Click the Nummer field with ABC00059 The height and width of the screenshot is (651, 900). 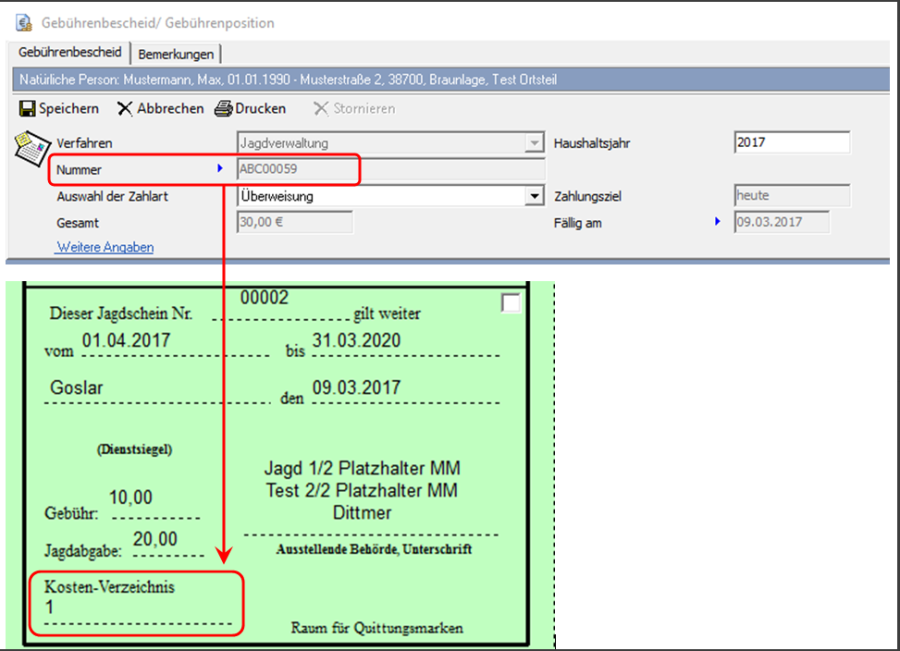(x=296, y=170)
